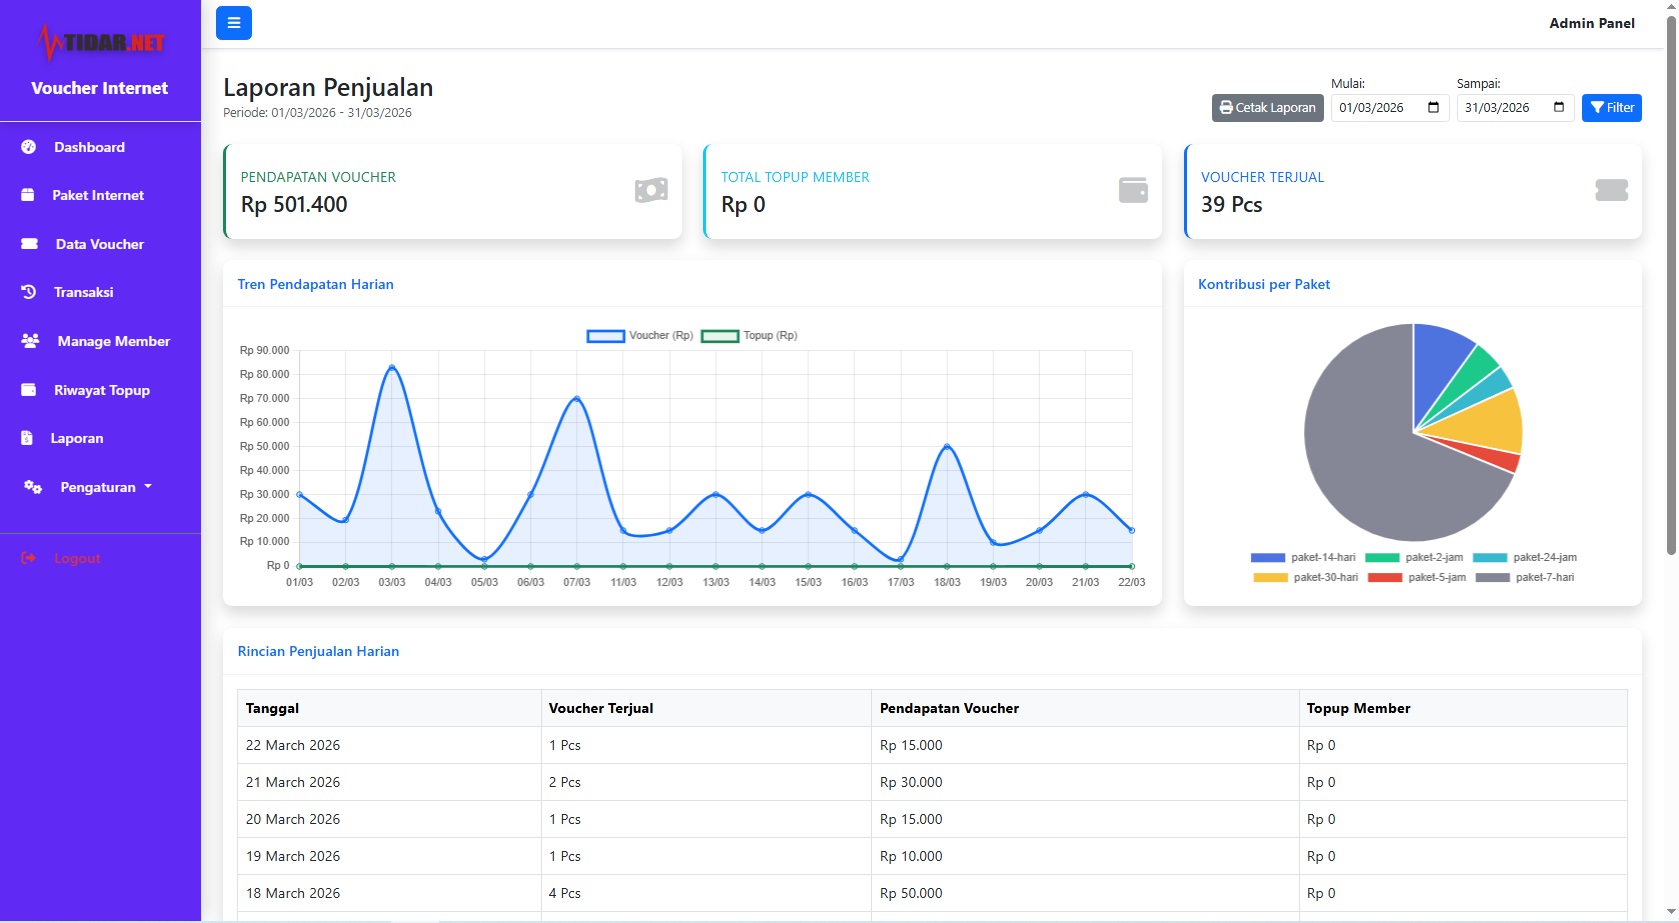Viewport: 1679px width, 923px height.
Task: Apply the date Filter button
Action: tap(1612, 108)
